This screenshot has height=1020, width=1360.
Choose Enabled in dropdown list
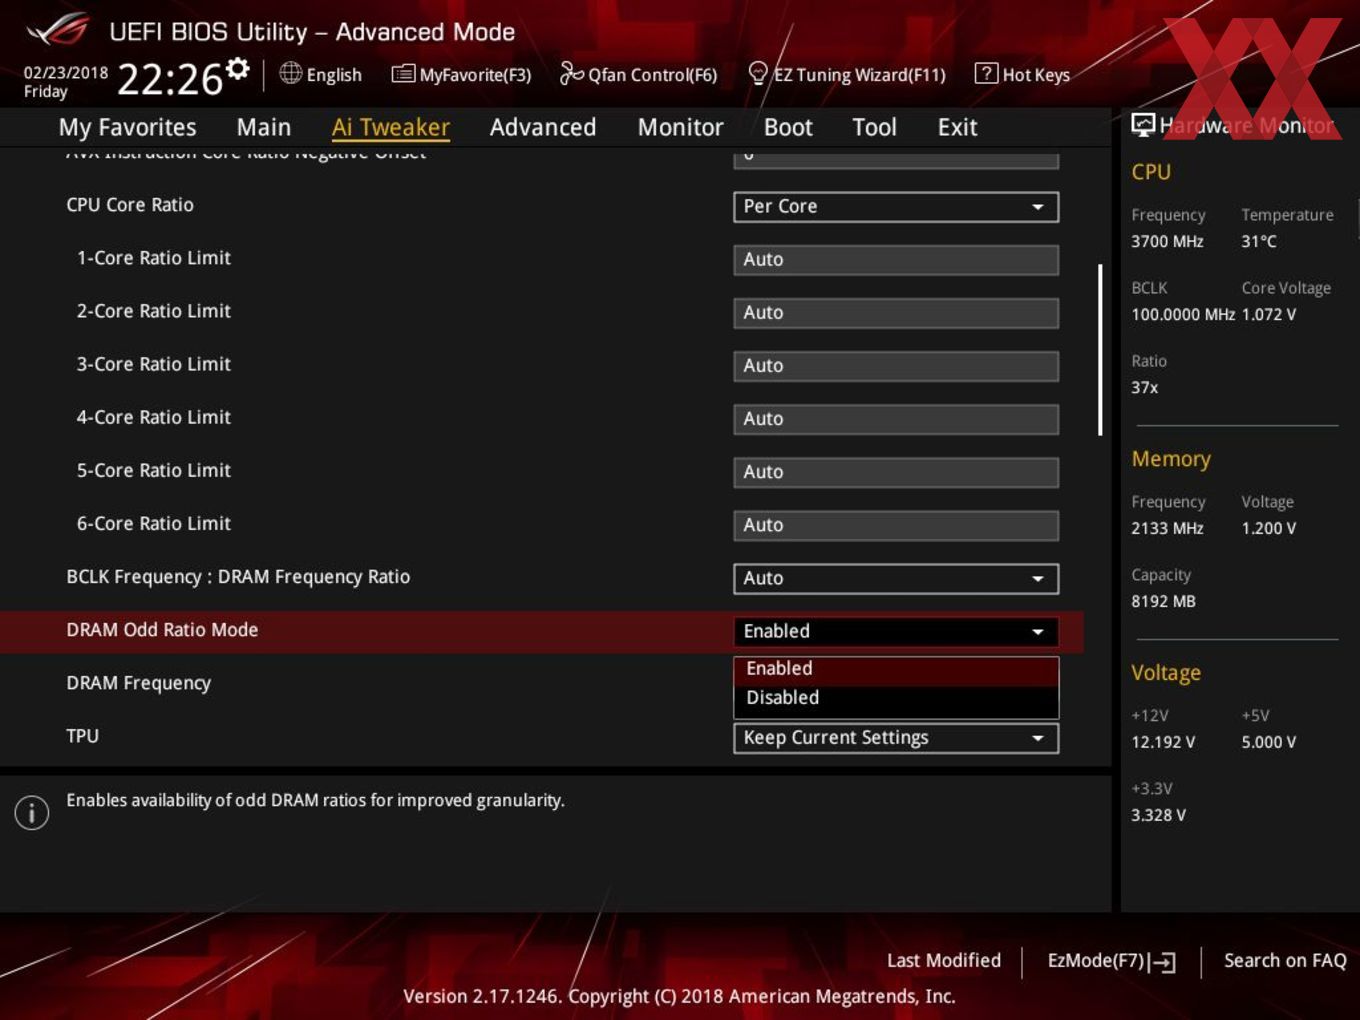896,669
